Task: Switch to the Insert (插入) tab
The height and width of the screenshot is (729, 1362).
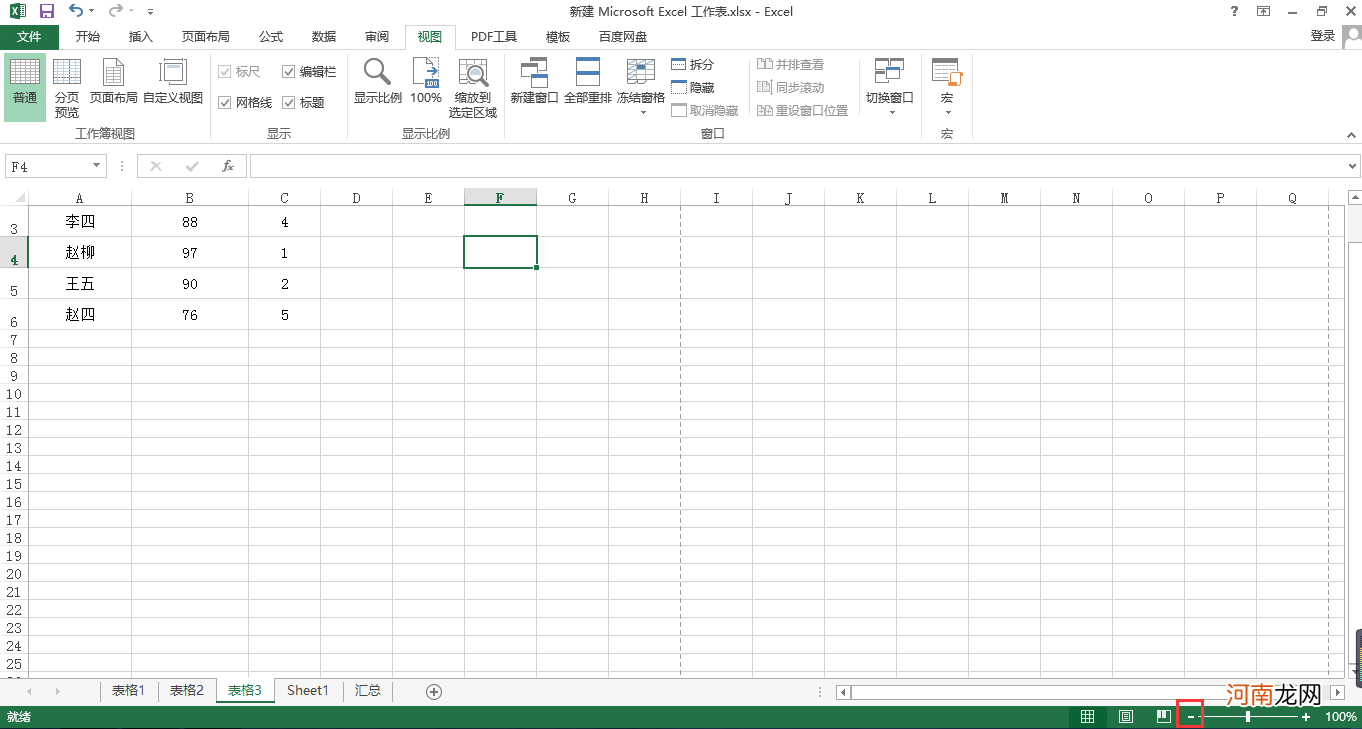Action: [x=141, y=37]
